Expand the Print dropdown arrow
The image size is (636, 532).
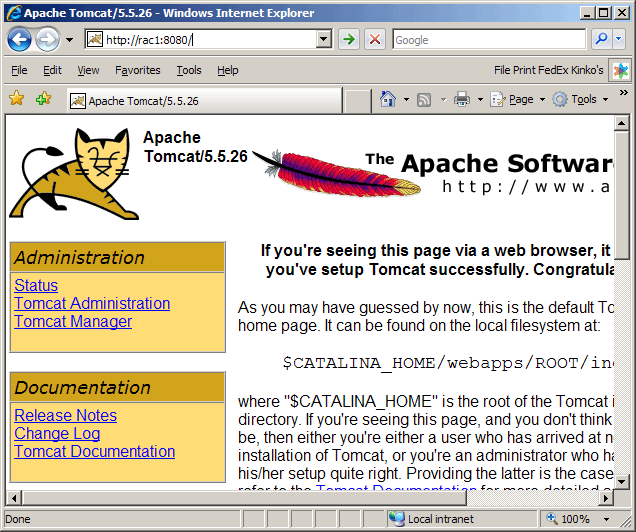tap(480, 99)
